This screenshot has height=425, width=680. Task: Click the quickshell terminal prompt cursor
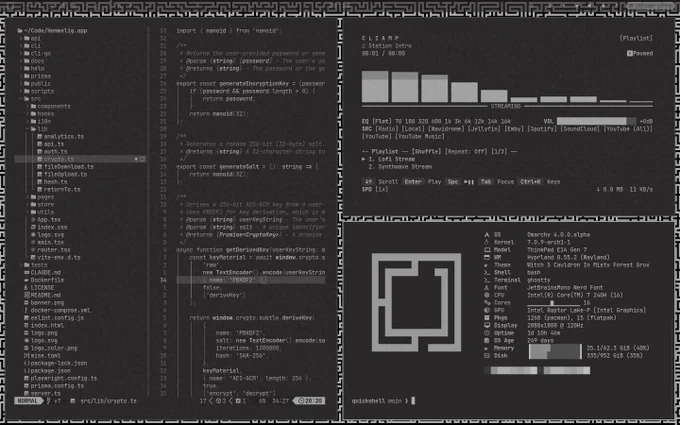(413, 401)
